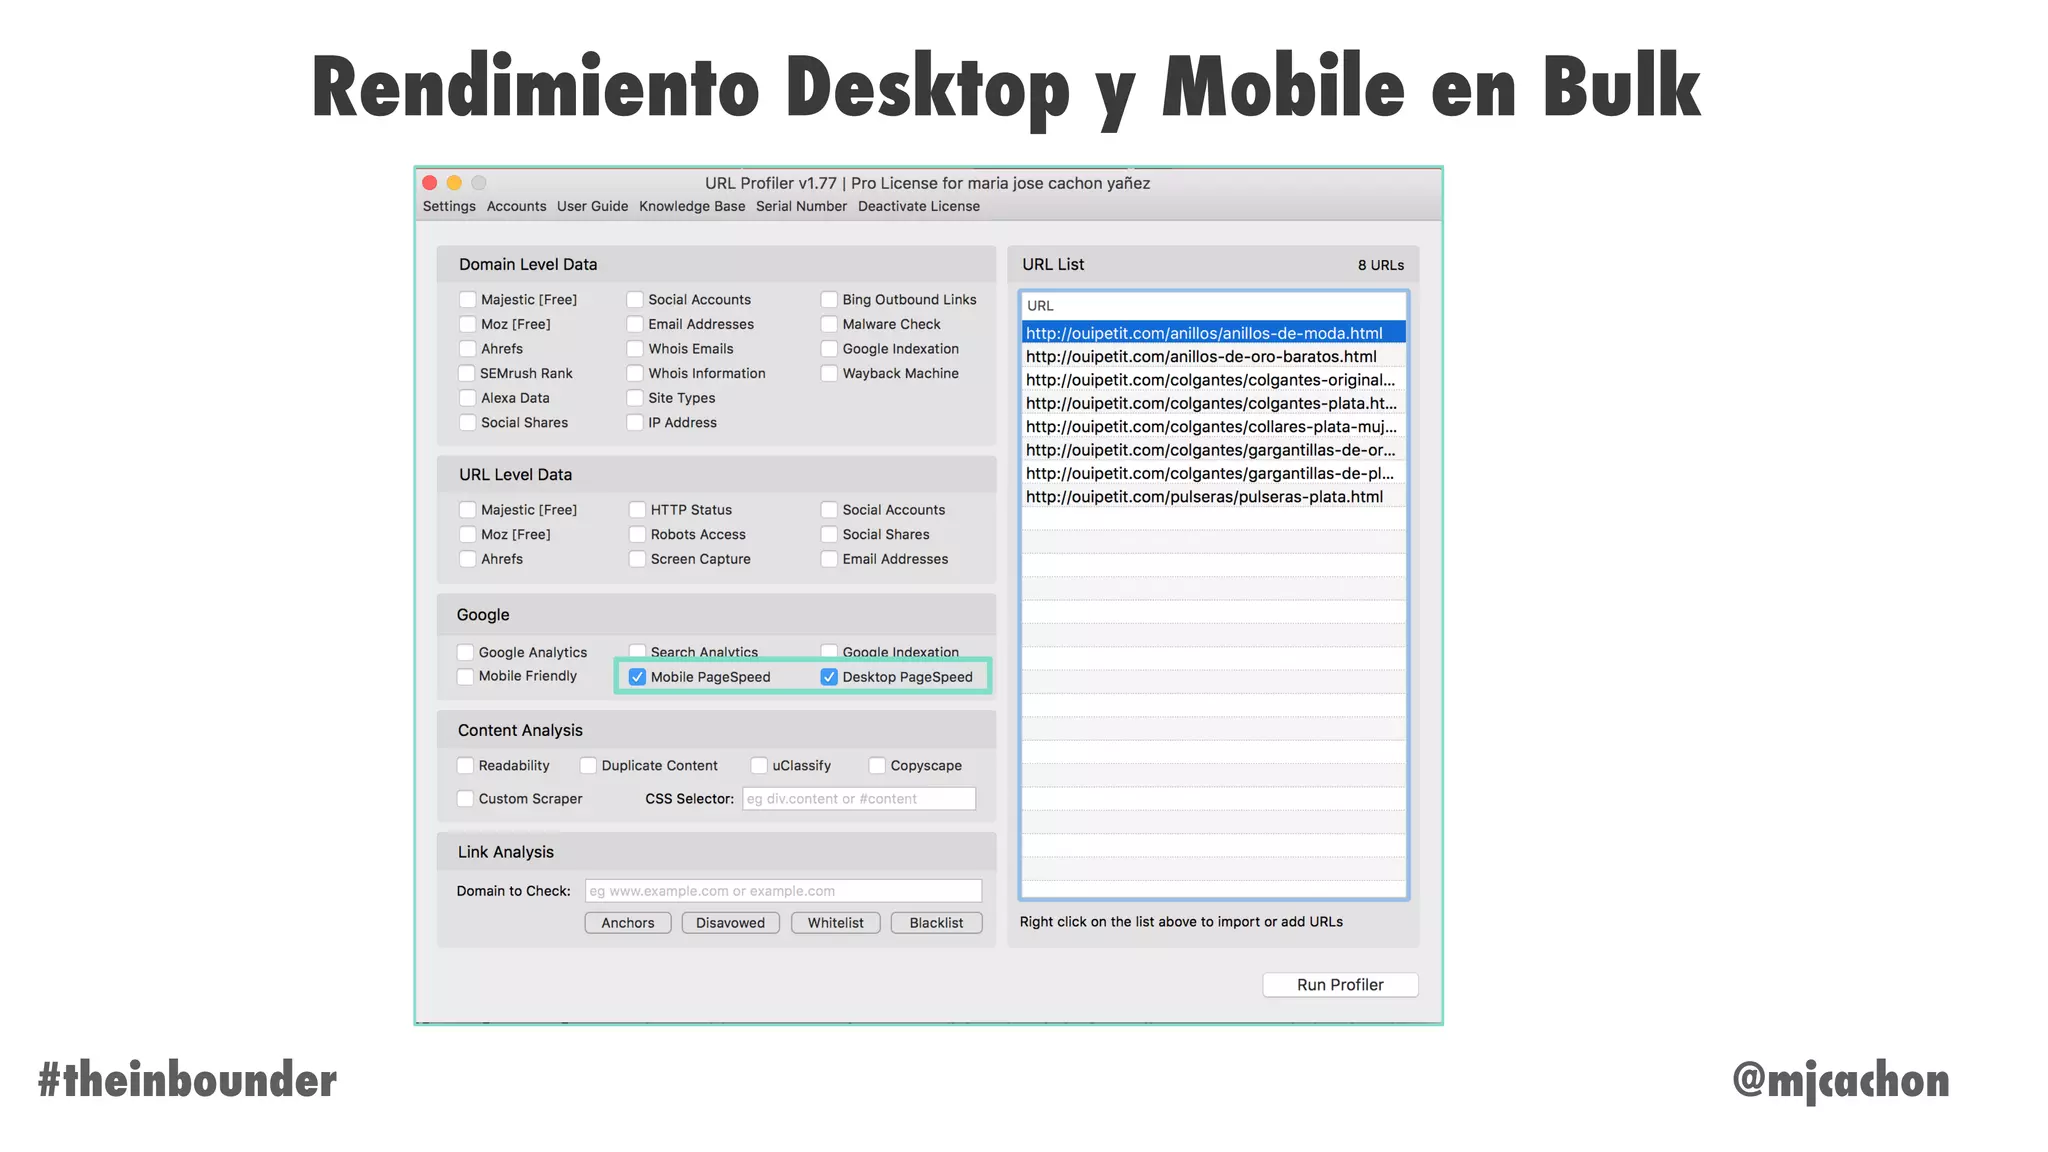Screen dimensions: 2048x1152
Task: Tick the SEMrush Rank checkbox
Action: coord(467,373)
